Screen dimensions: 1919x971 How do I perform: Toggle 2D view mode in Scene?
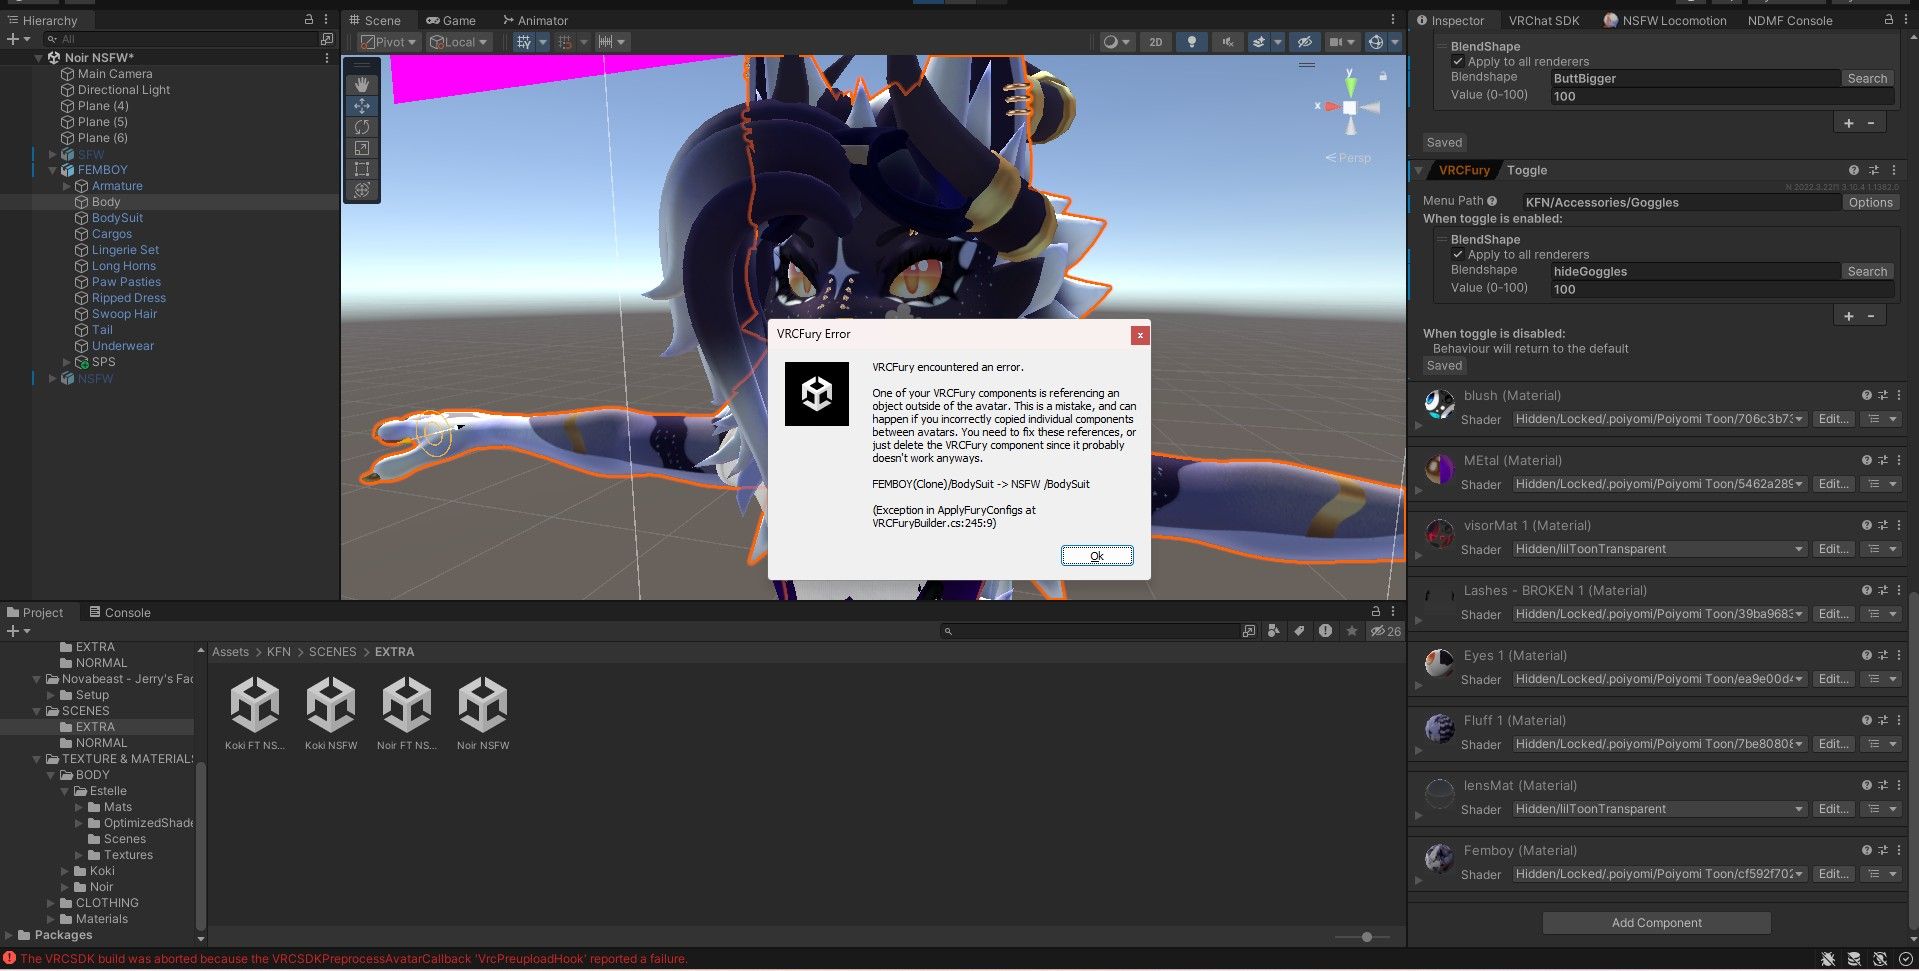pyautogui.click(x=1156, y=42)
